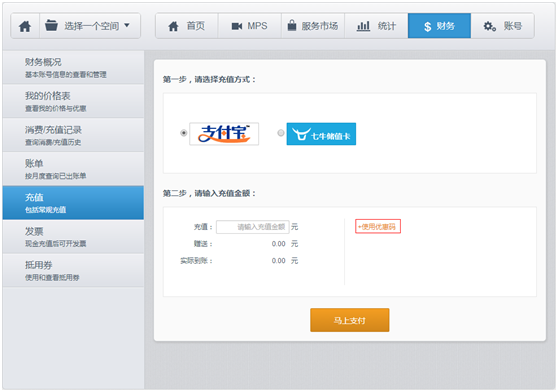Open the MPS tab
Viewport: 558px width, 392px height.
click(x=250, y=26)
